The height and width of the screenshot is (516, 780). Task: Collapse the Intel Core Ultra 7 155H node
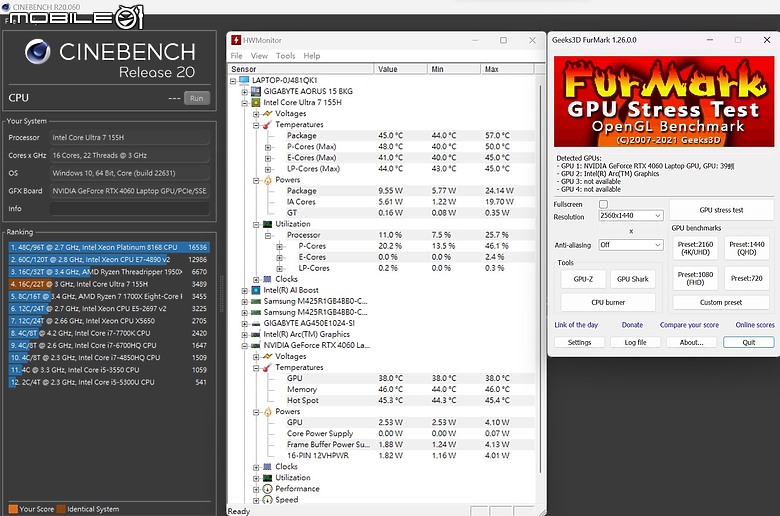pos(244,103)
